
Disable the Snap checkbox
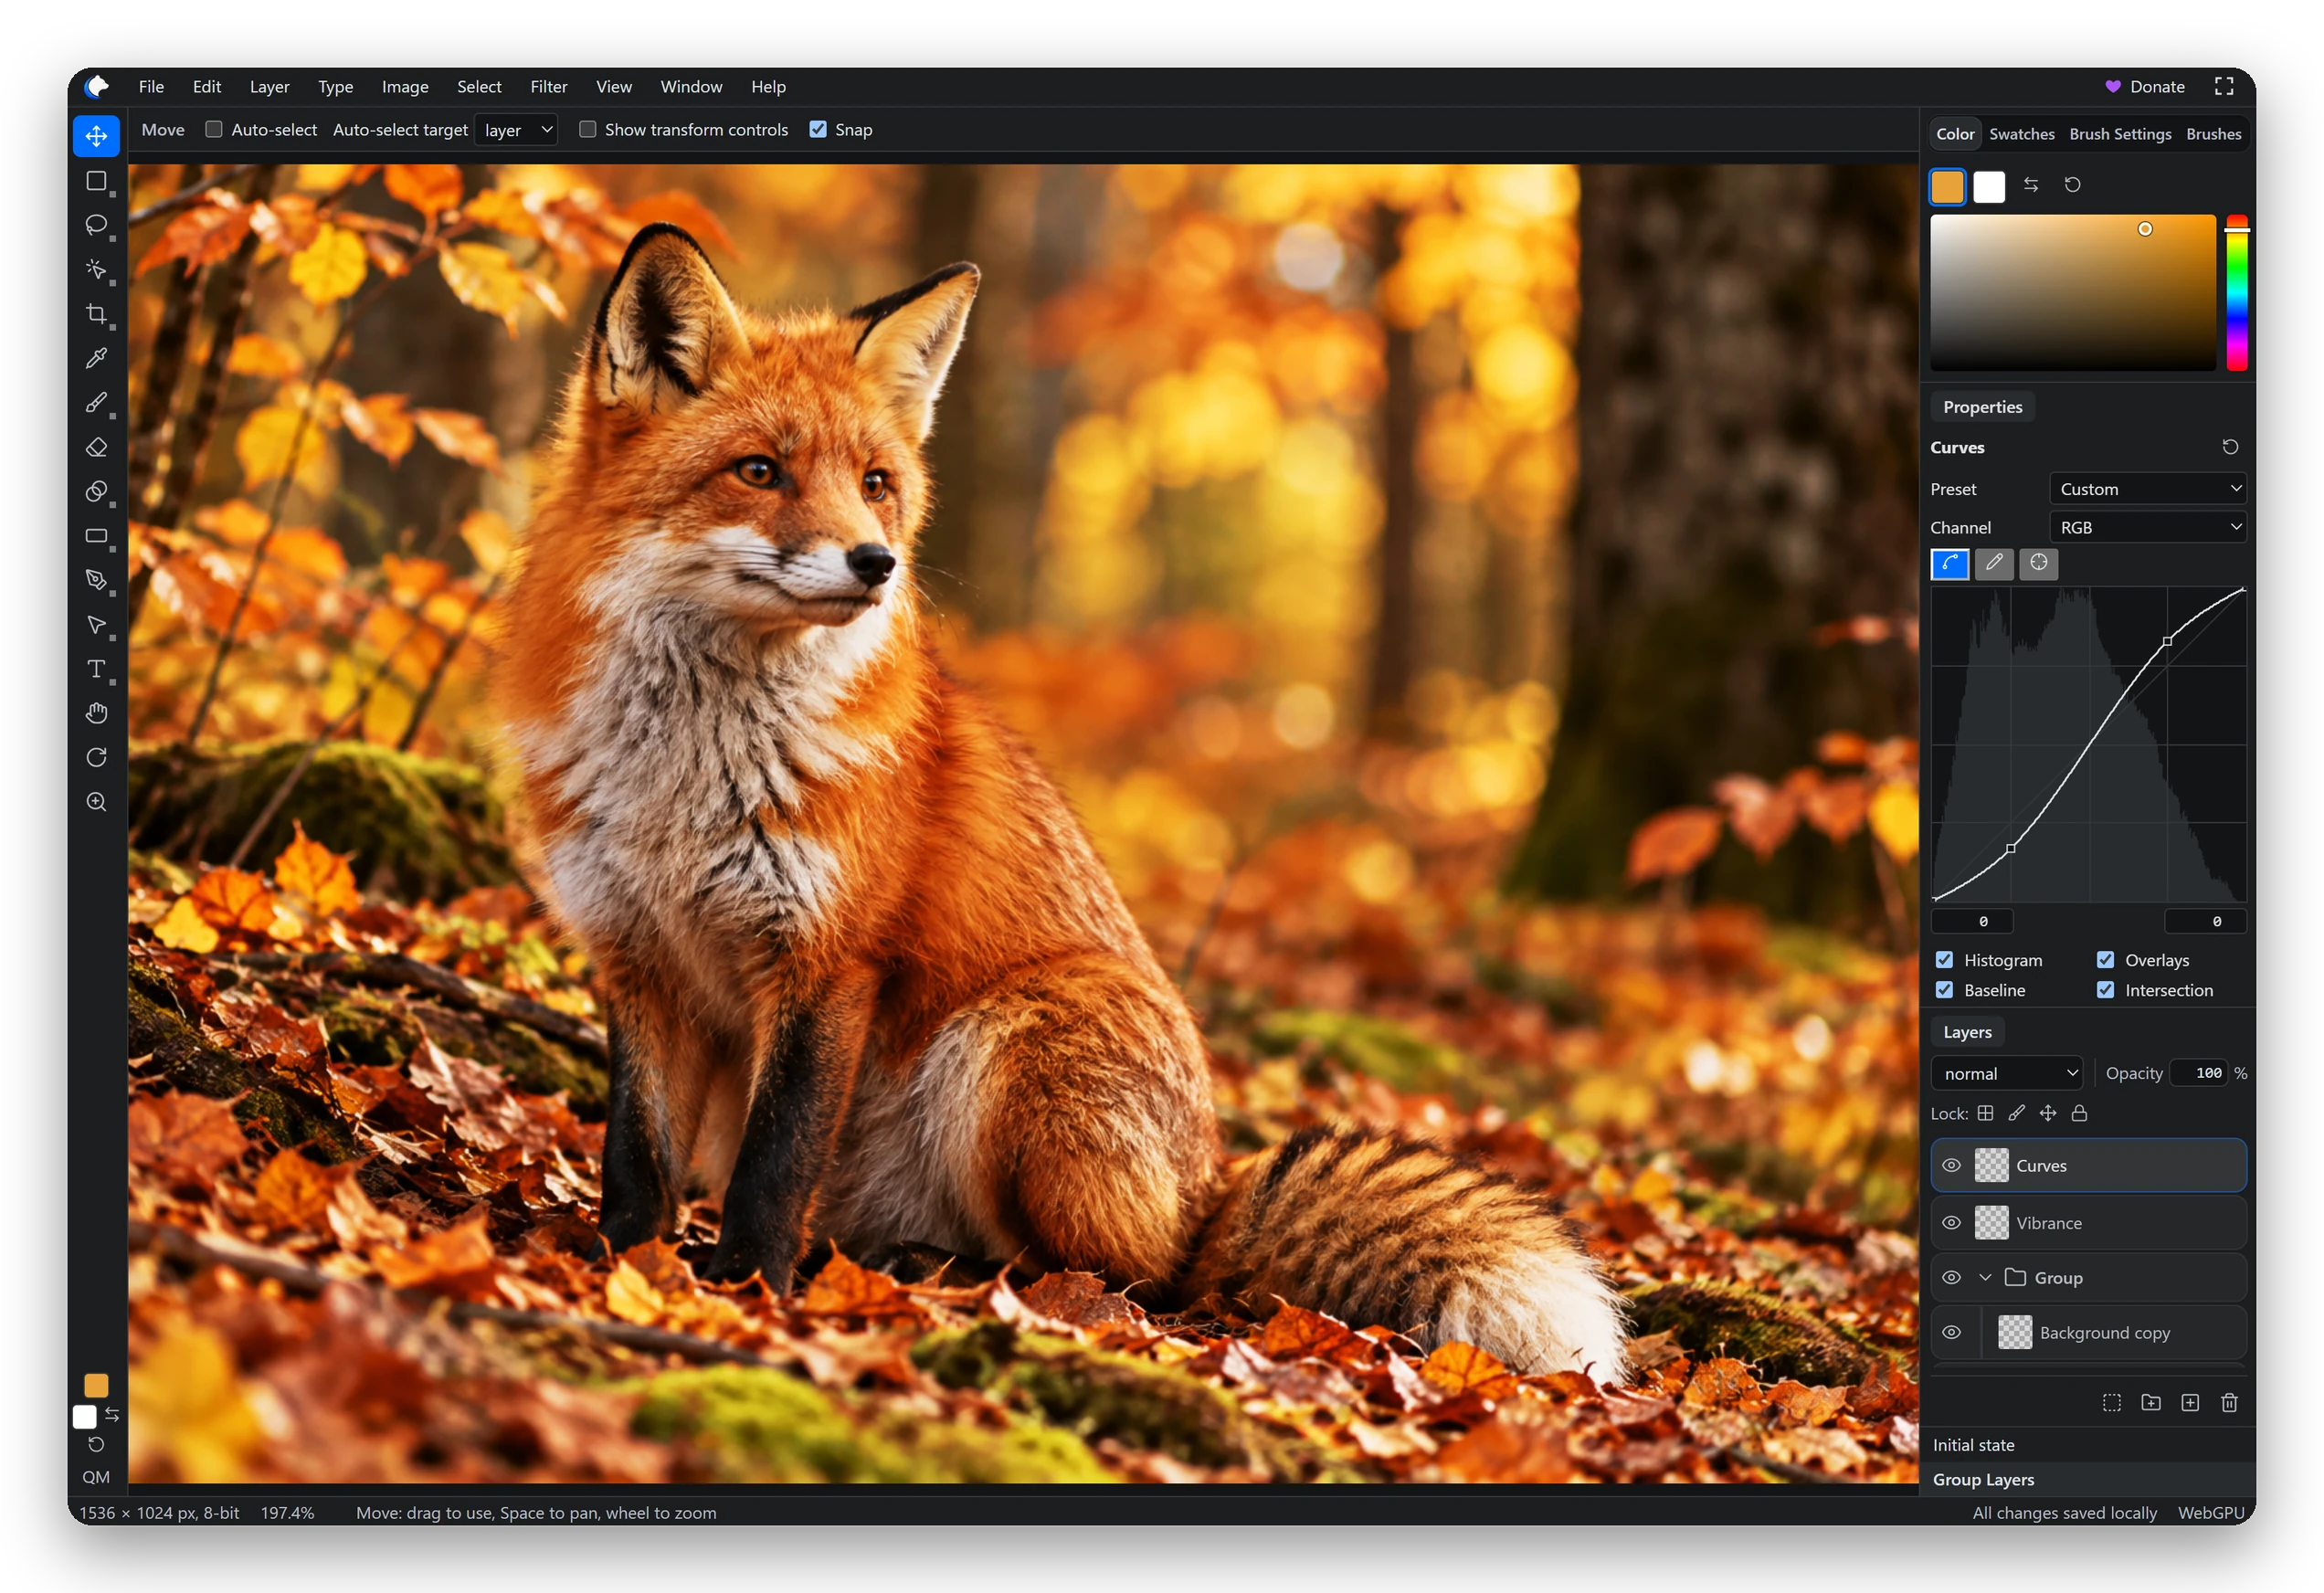pyautogui.click(x=818, y=129)
